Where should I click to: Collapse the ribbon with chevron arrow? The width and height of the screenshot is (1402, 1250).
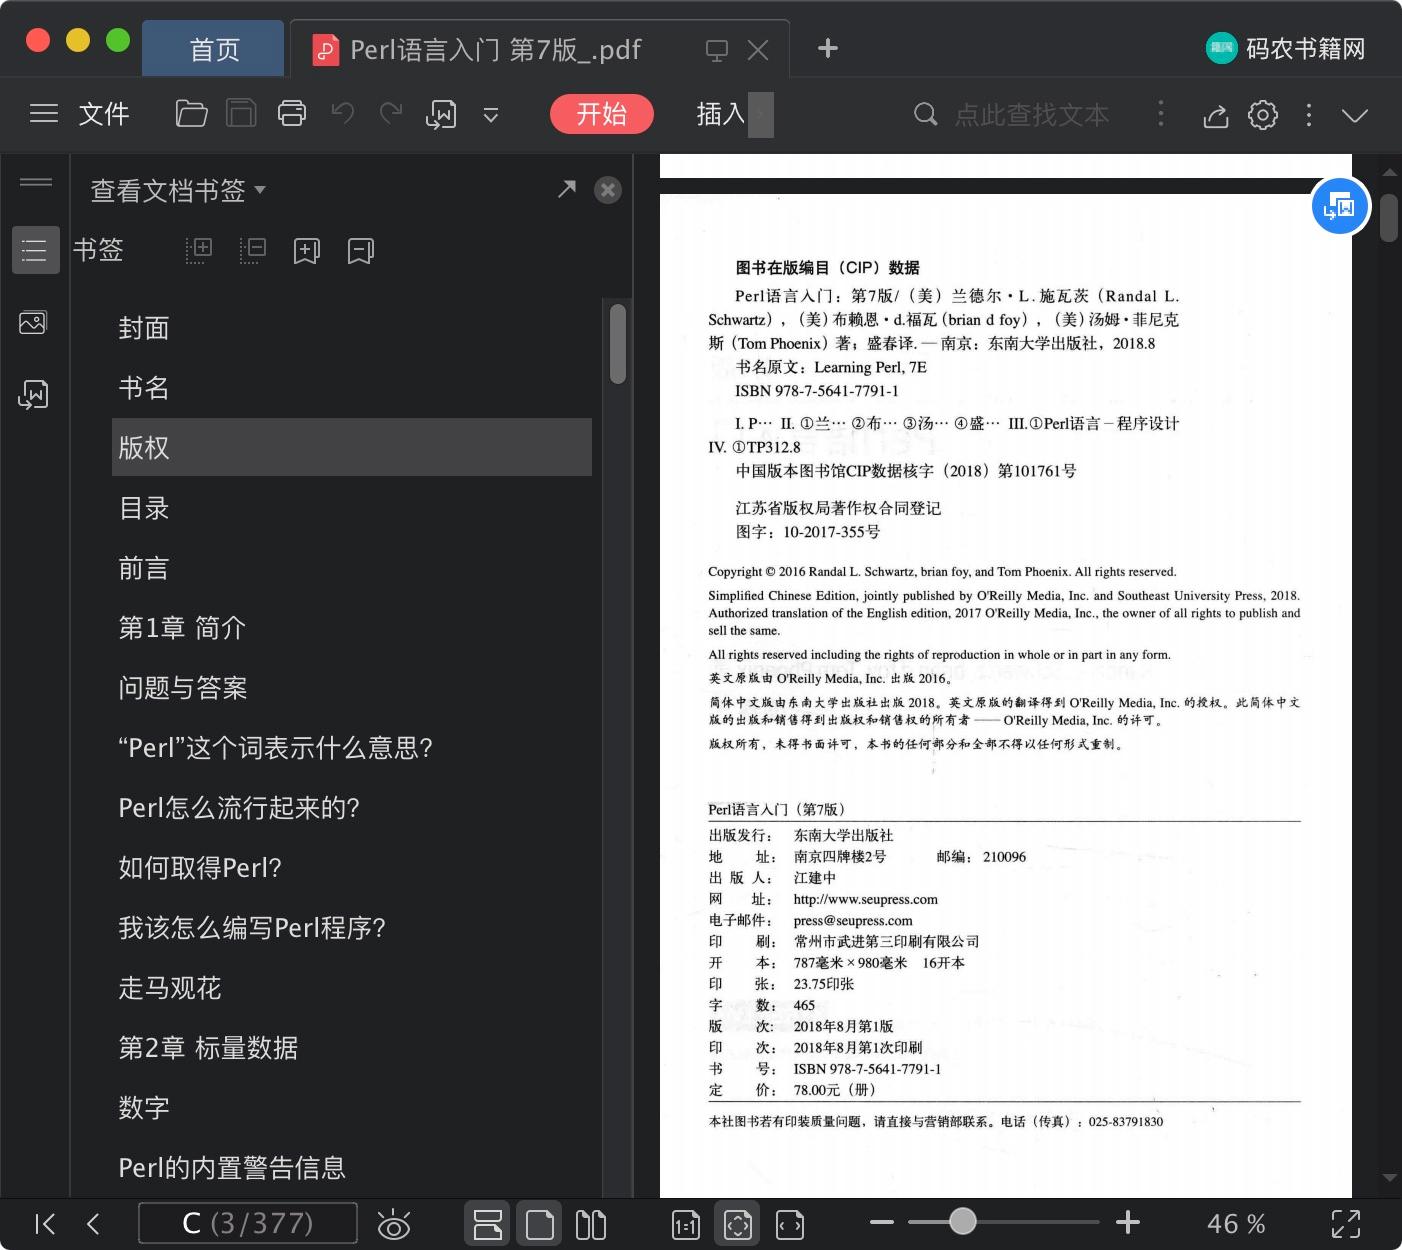(x=1355, y=116)
